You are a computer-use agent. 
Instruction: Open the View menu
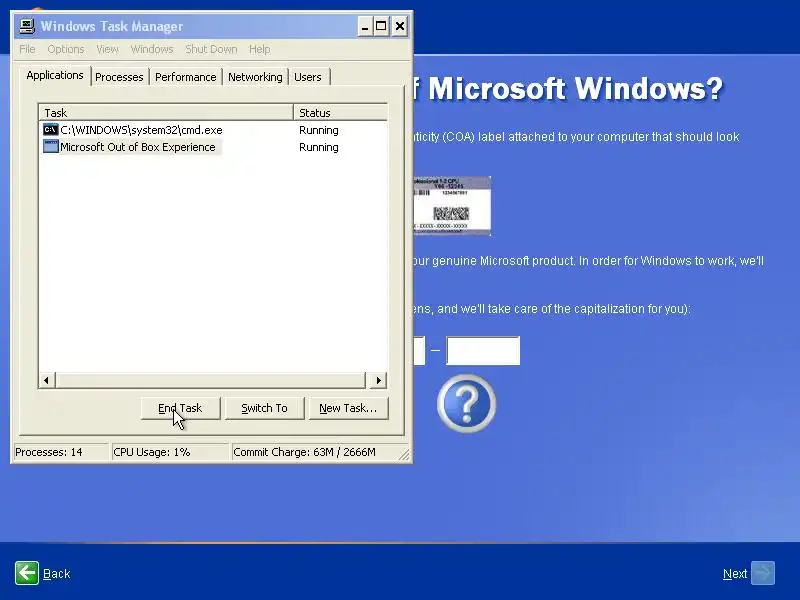click(x=107, y=49)
